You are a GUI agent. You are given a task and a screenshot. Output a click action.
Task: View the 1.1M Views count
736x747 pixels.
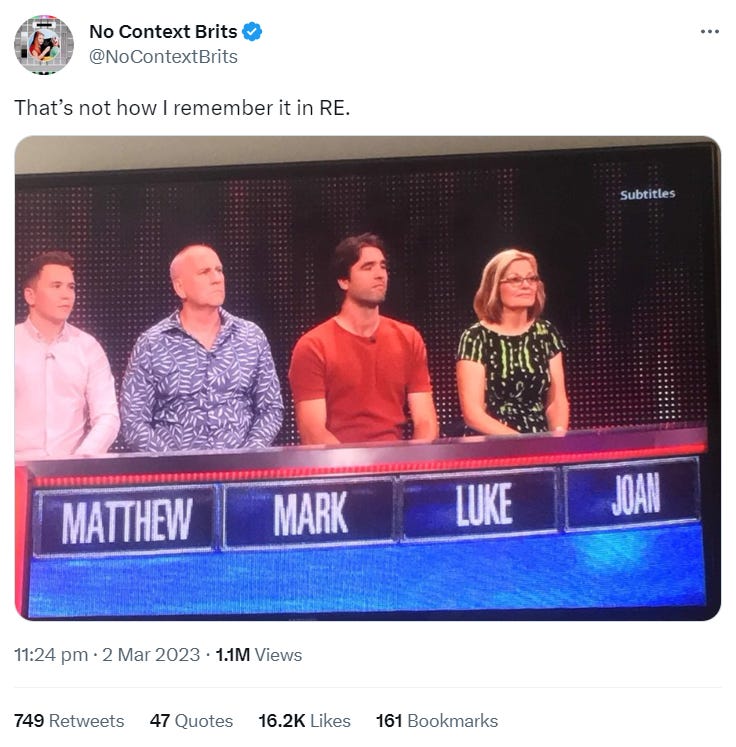259,655
